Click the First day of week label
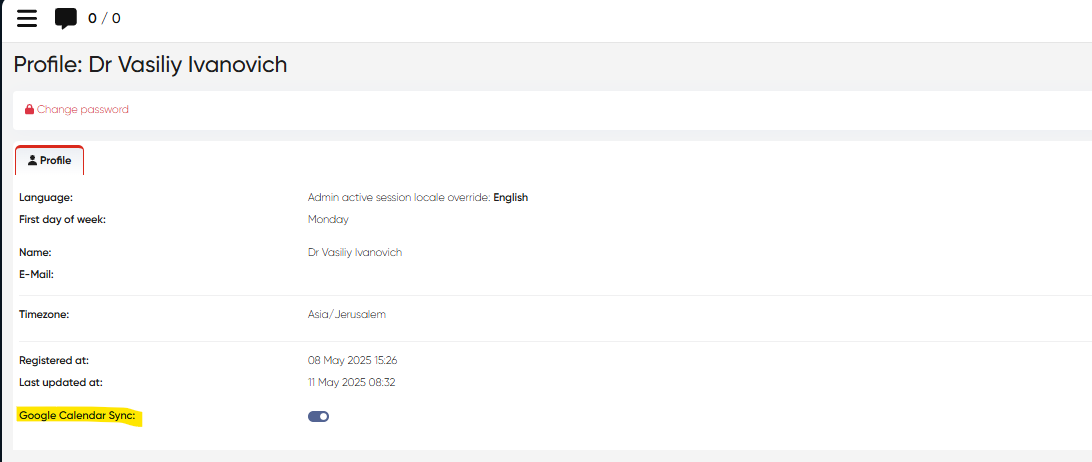The image size is (1092, 462). tap(62, 219)
